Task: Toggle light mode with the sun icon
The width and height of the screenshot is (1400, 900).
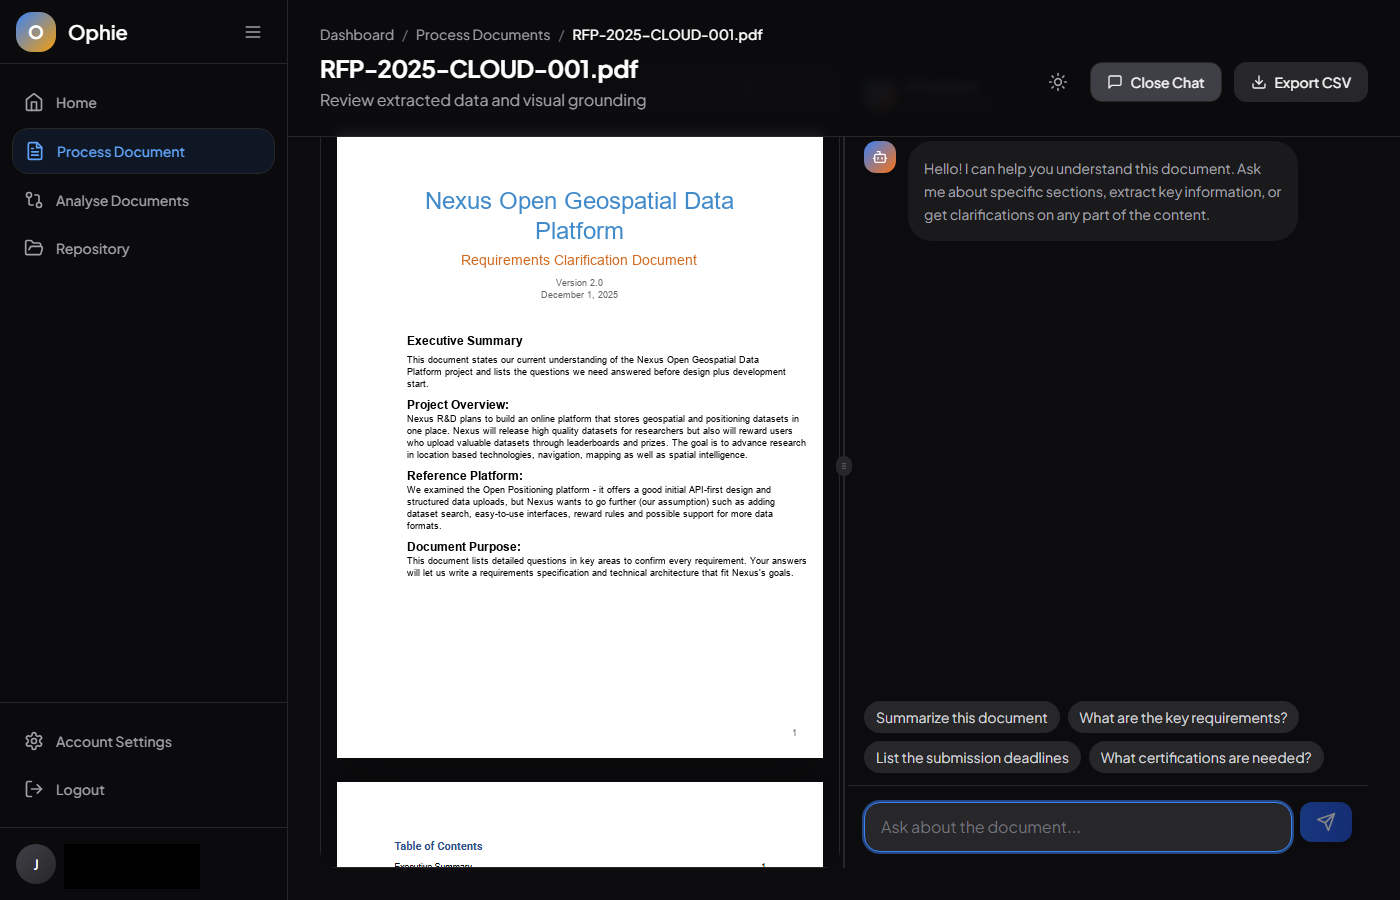Action: [1057, 82]
